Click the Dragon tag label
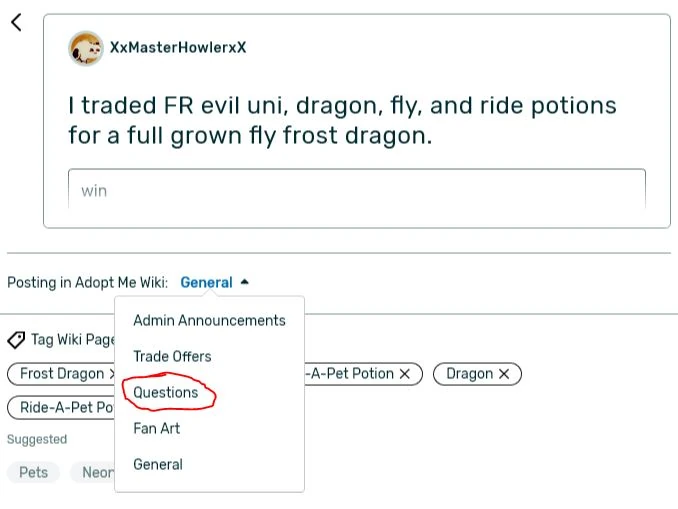 pyautogui.click(x=468, y=374)
